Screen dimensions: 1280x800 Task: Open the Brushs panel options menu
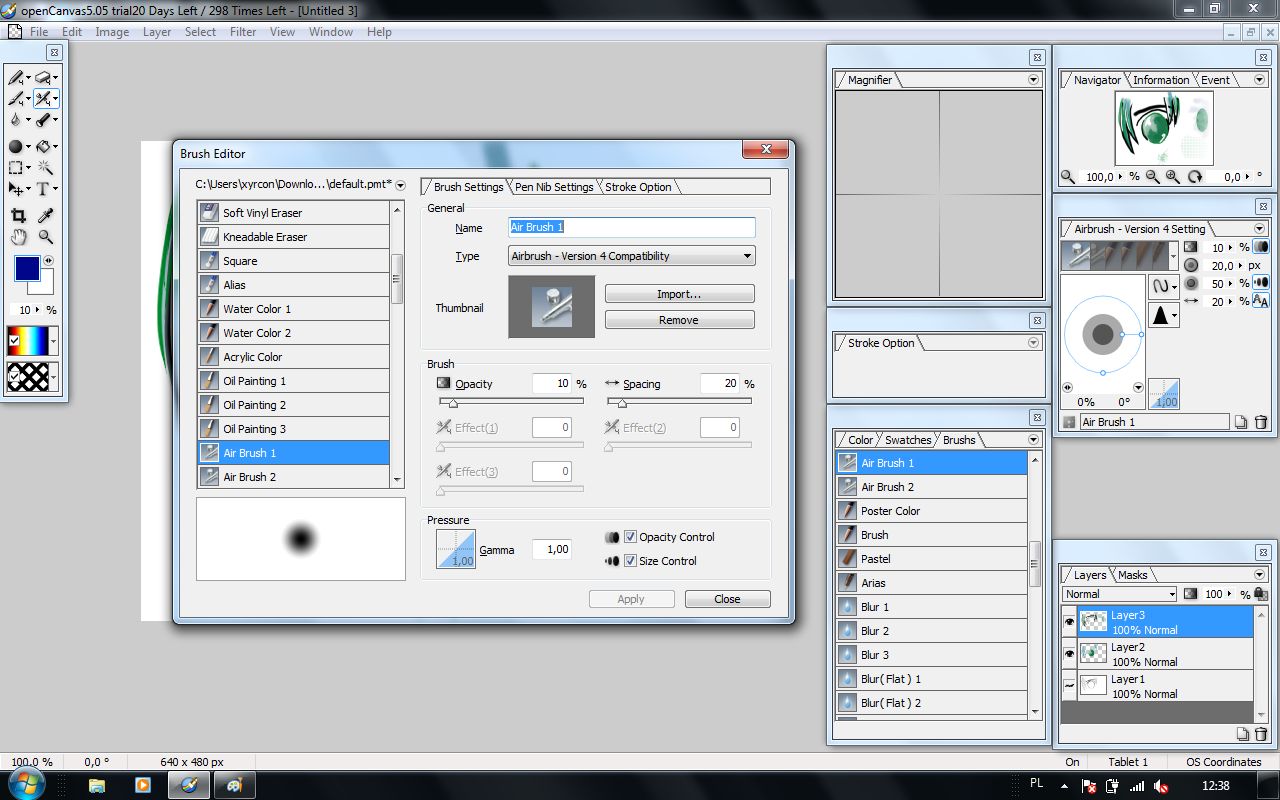click(x=1034, y=440)
